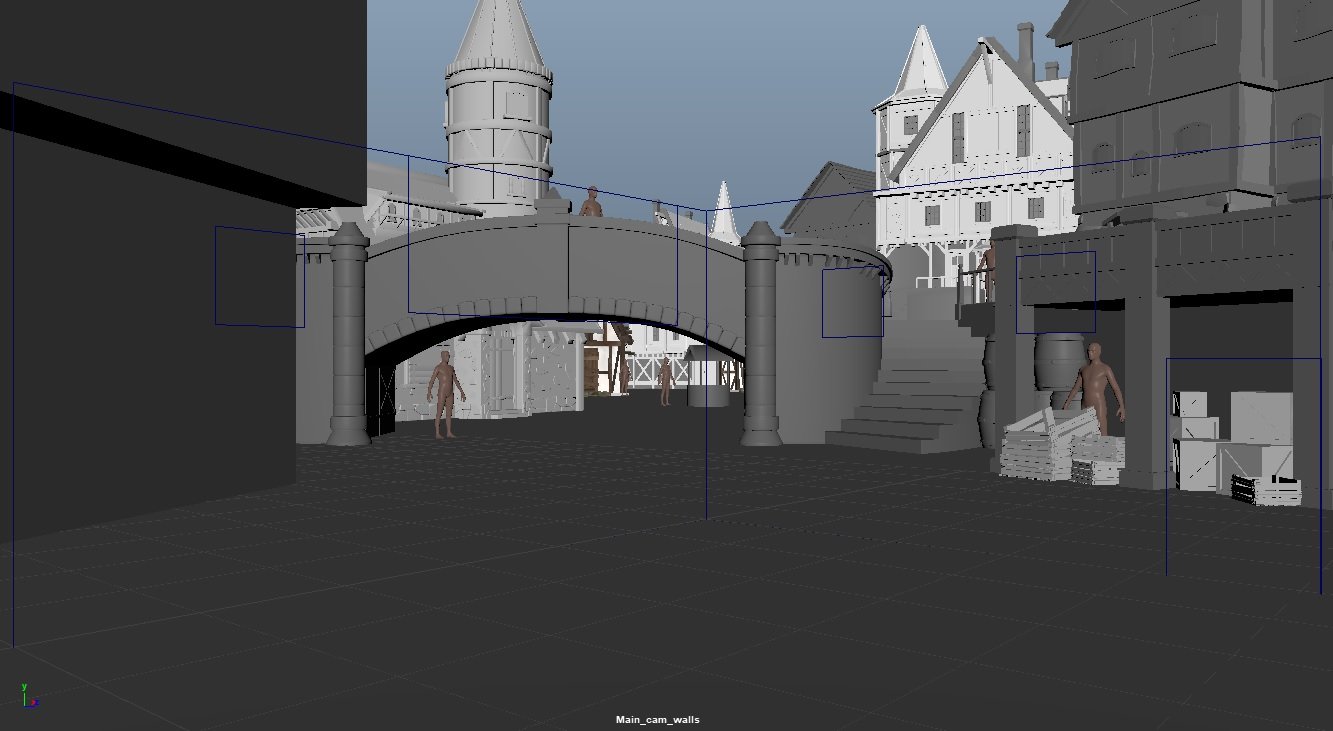Click the XYZ axis orientation gizmo

click(x=29, y=695)
